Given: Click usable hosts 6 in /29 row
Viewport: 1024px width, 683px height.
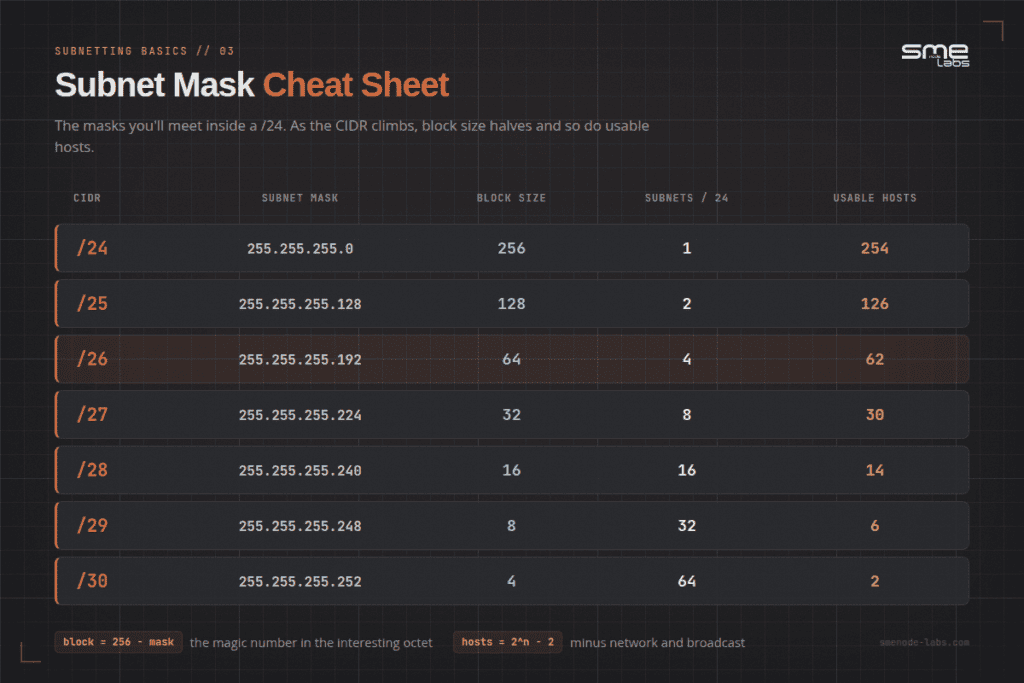Looking at the screenshot, I should click(874, 526).
